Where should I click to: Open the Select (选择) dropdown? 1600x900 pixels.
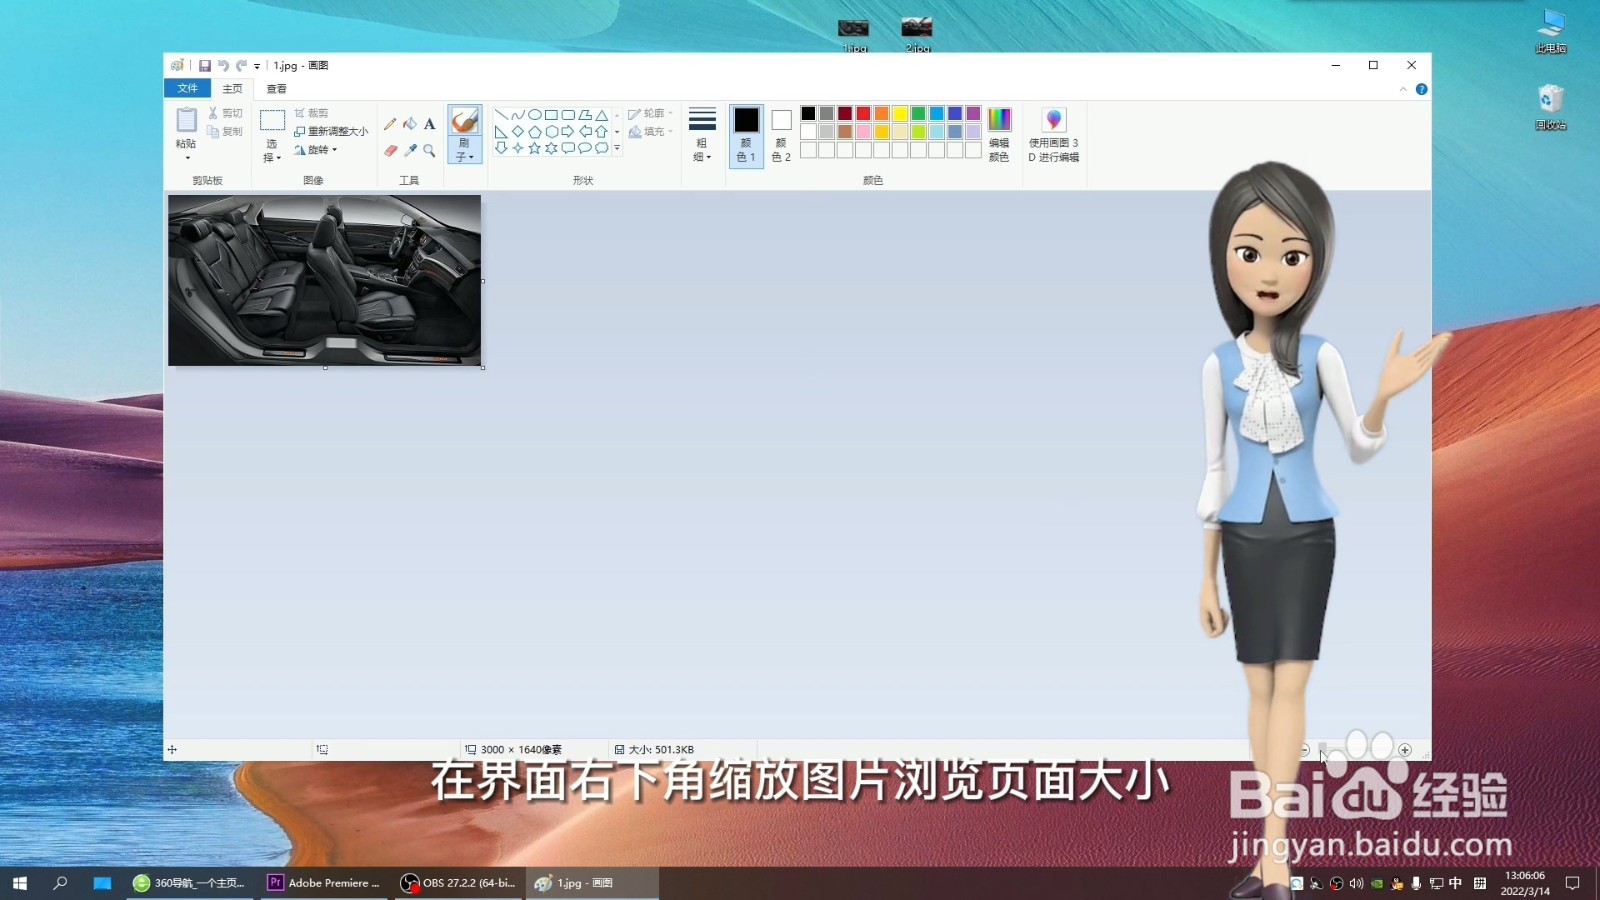tap(272, 151)
